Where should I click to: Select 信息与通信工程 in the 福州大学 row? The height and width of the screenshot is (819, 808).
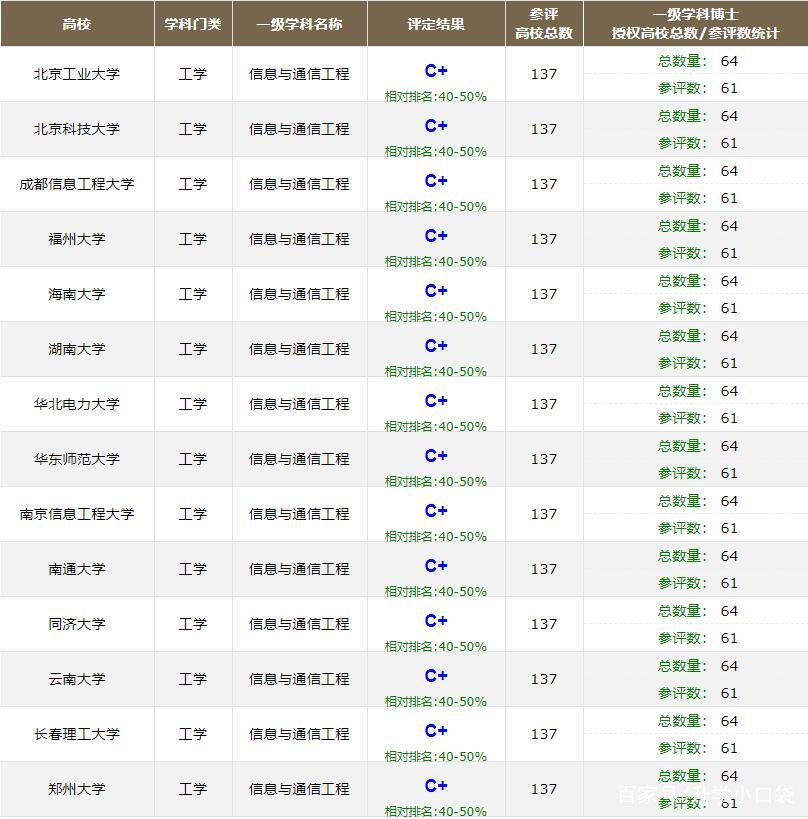(299, 239)
